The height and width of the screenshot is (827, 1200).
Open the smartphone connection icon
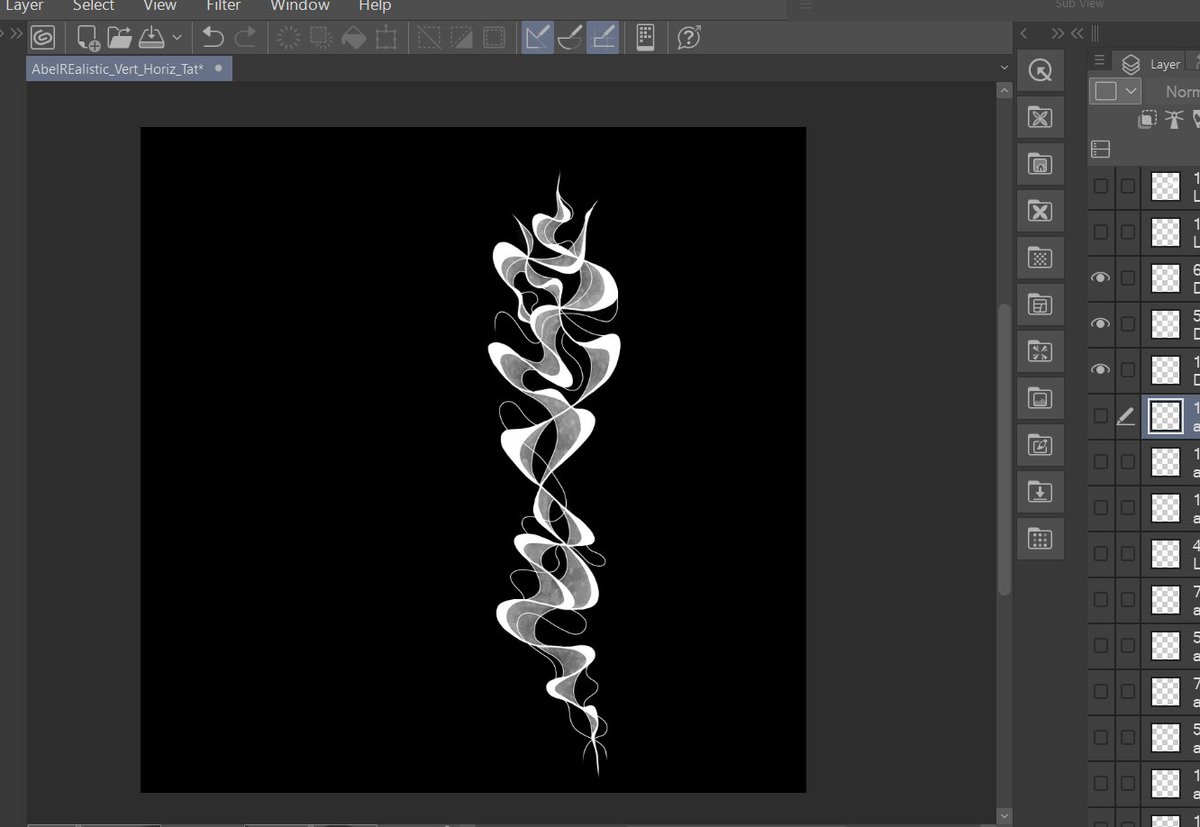[x=645, y=38]
